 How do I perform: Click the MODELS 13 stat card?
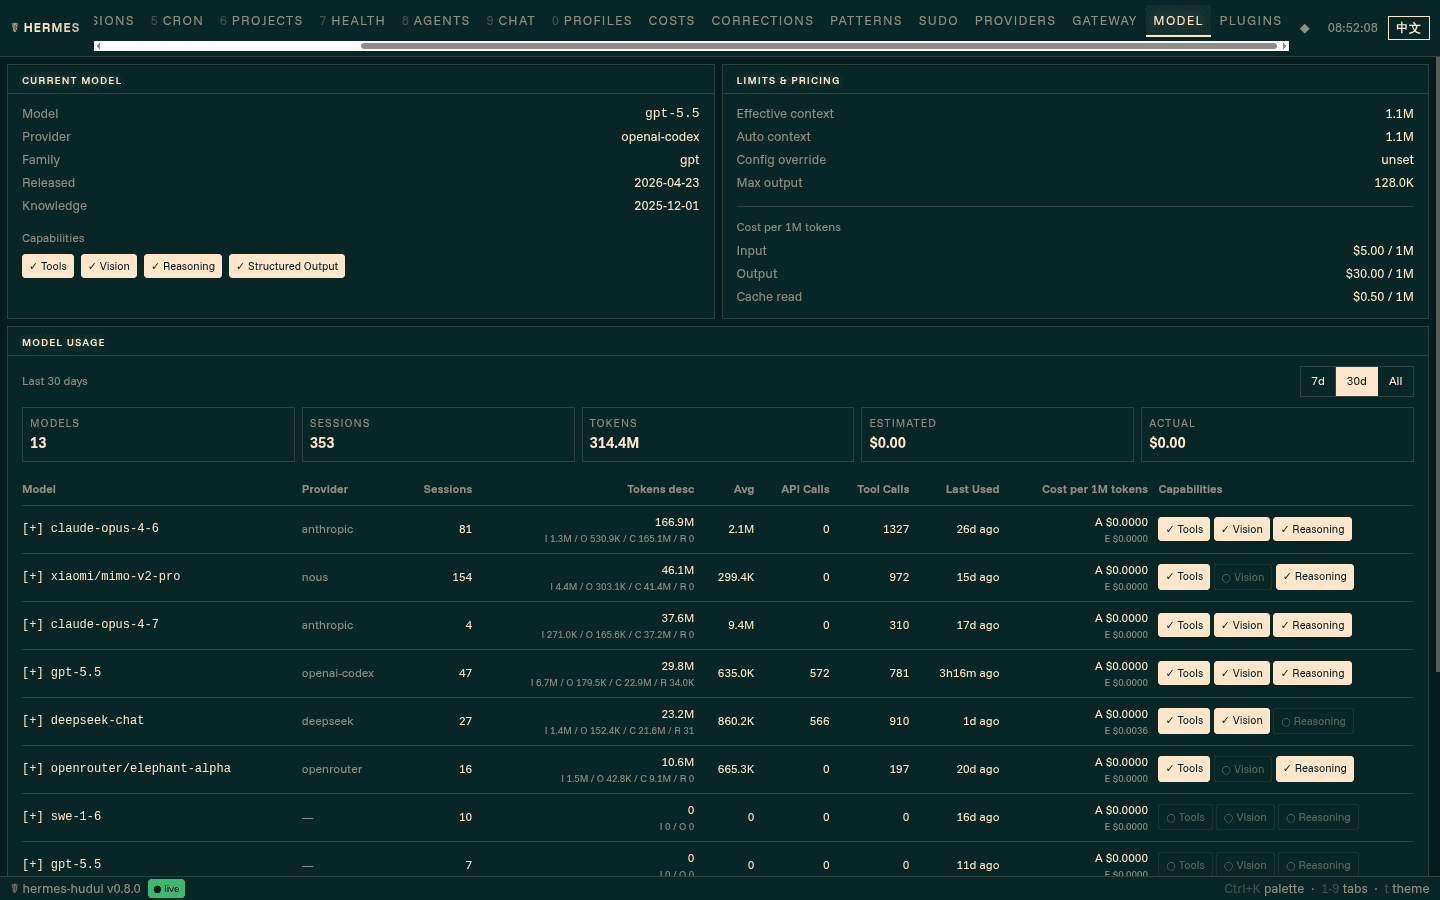[158, 434]
